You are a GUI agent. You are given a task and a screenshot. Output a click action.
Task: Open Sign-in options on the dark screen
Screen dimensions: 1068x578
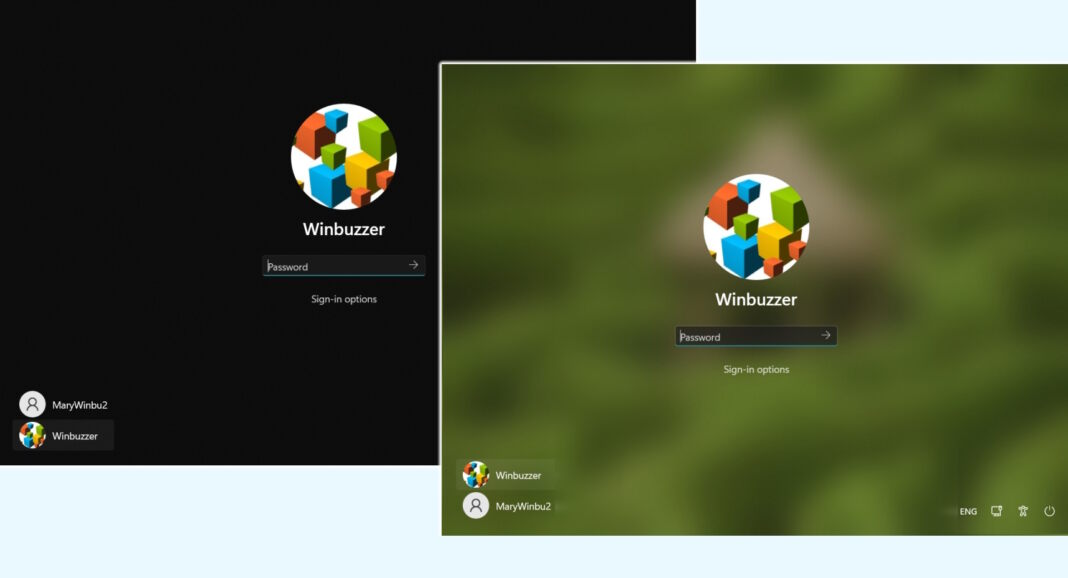click(x=344, y=299)
